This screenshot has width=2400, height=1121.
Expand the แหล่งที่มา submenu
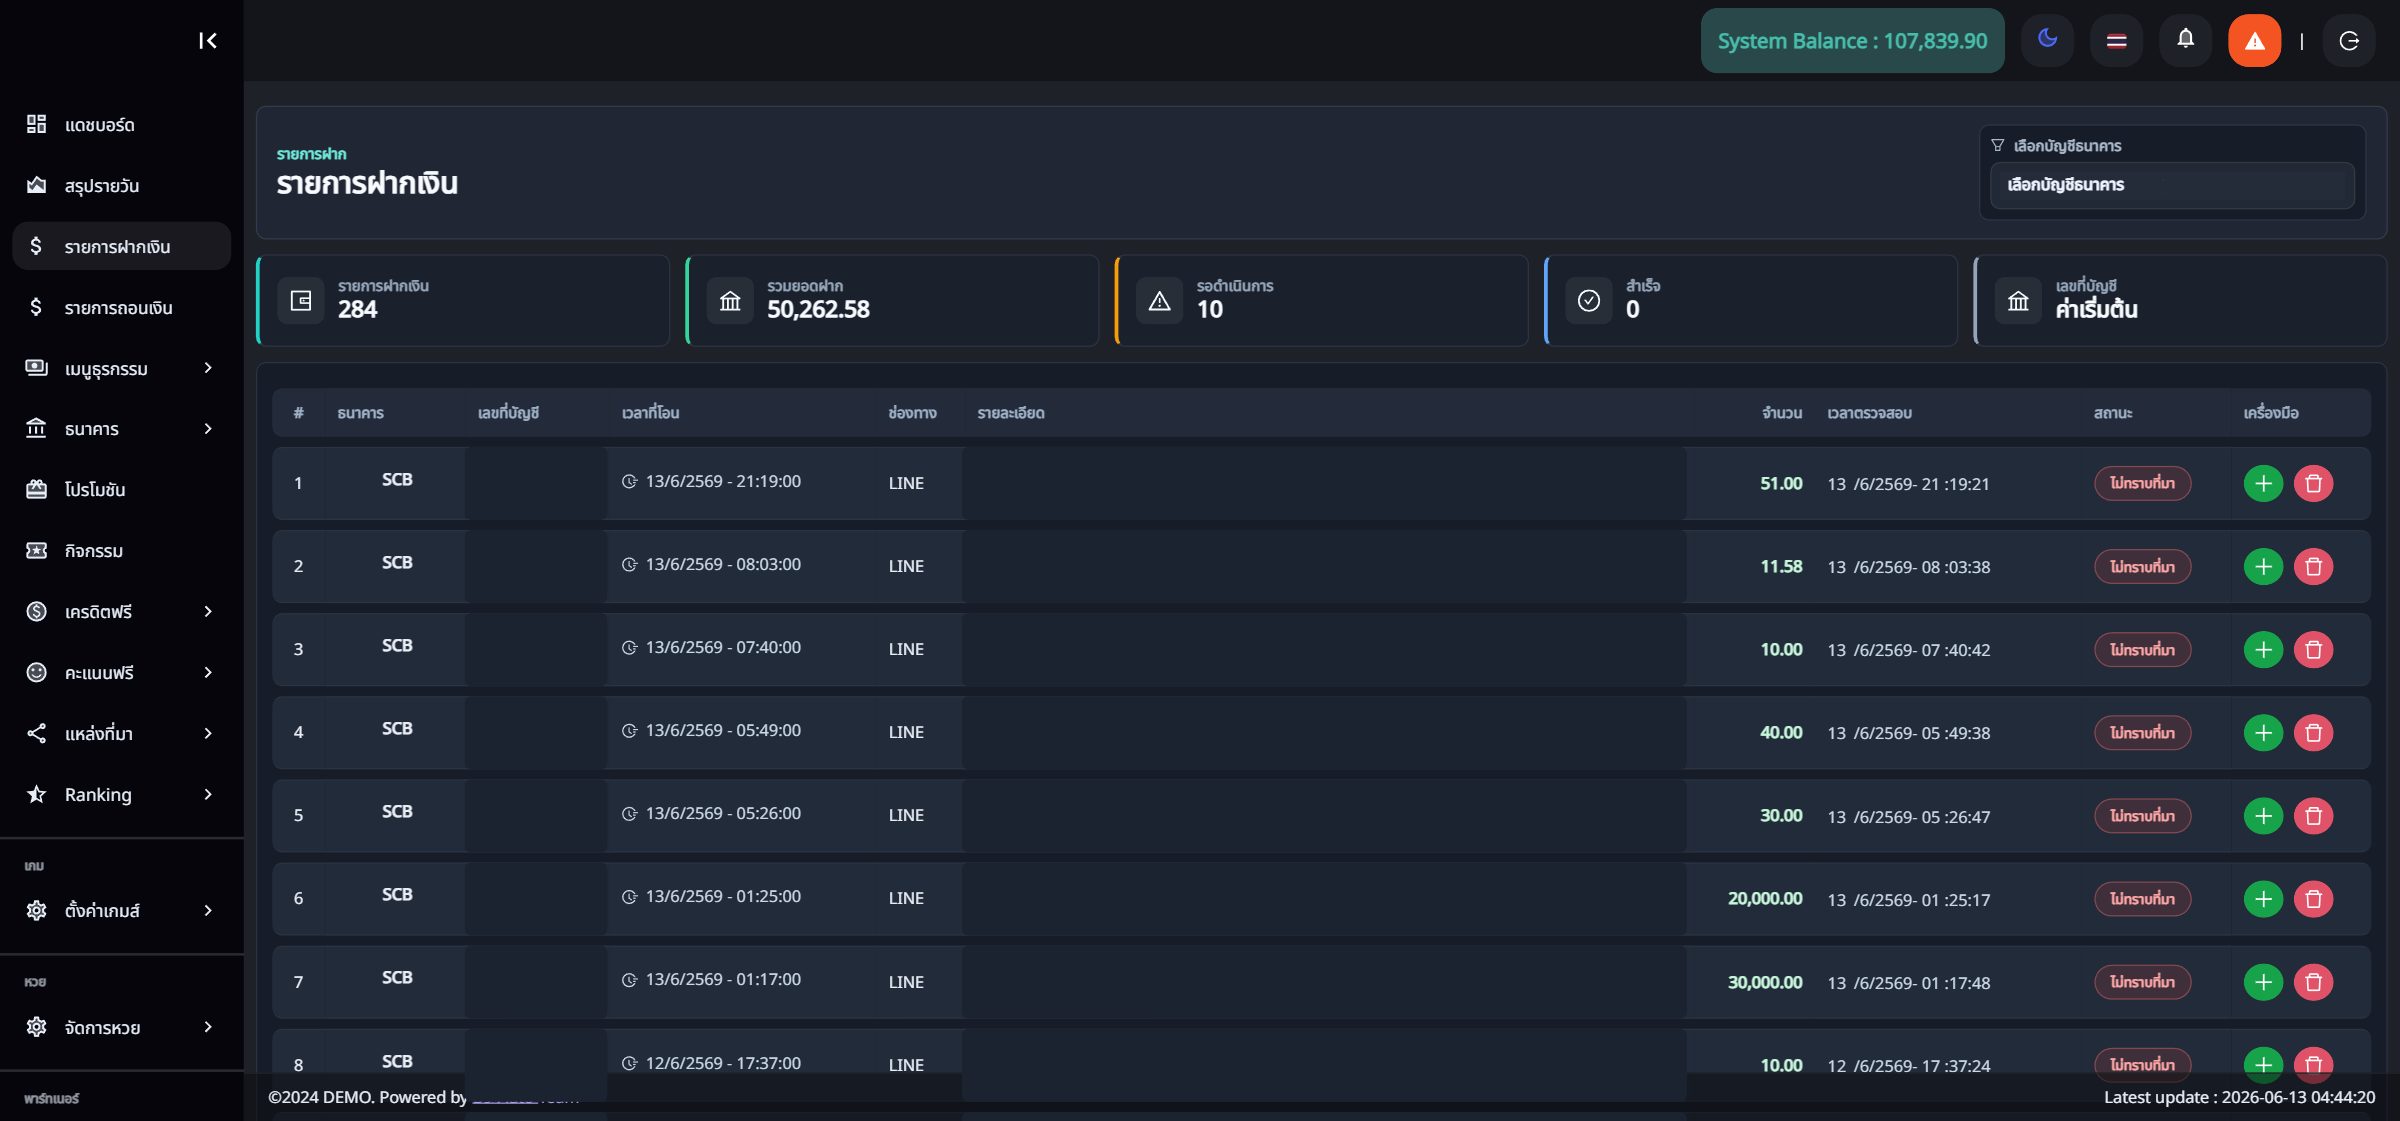(121, 734)
